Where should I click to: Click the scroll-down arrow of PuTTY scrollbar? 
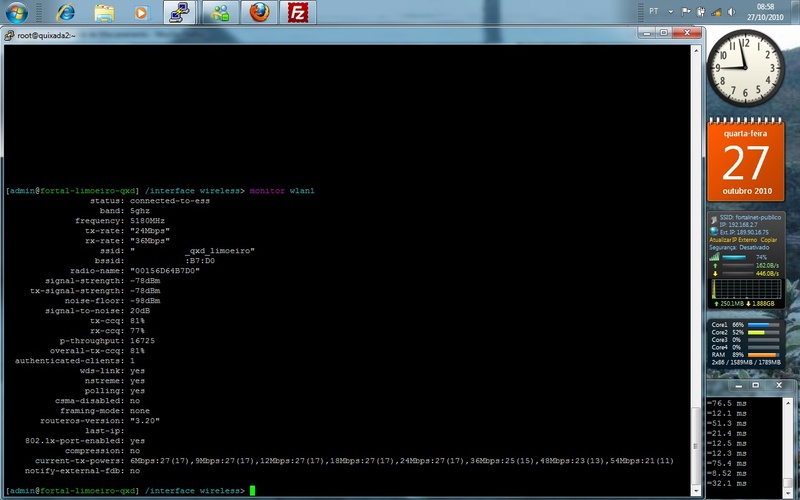[x=695, y=491]
